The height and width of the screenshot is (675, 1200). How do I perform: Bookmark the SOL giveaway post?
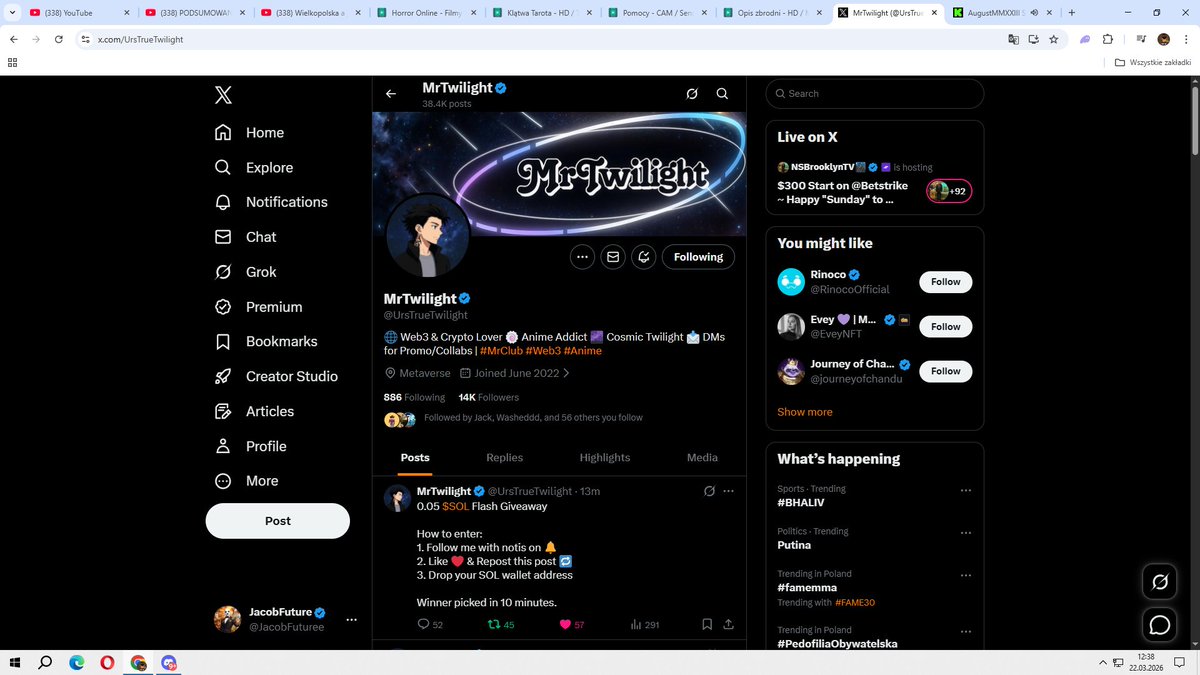click(x=706, y=624)
